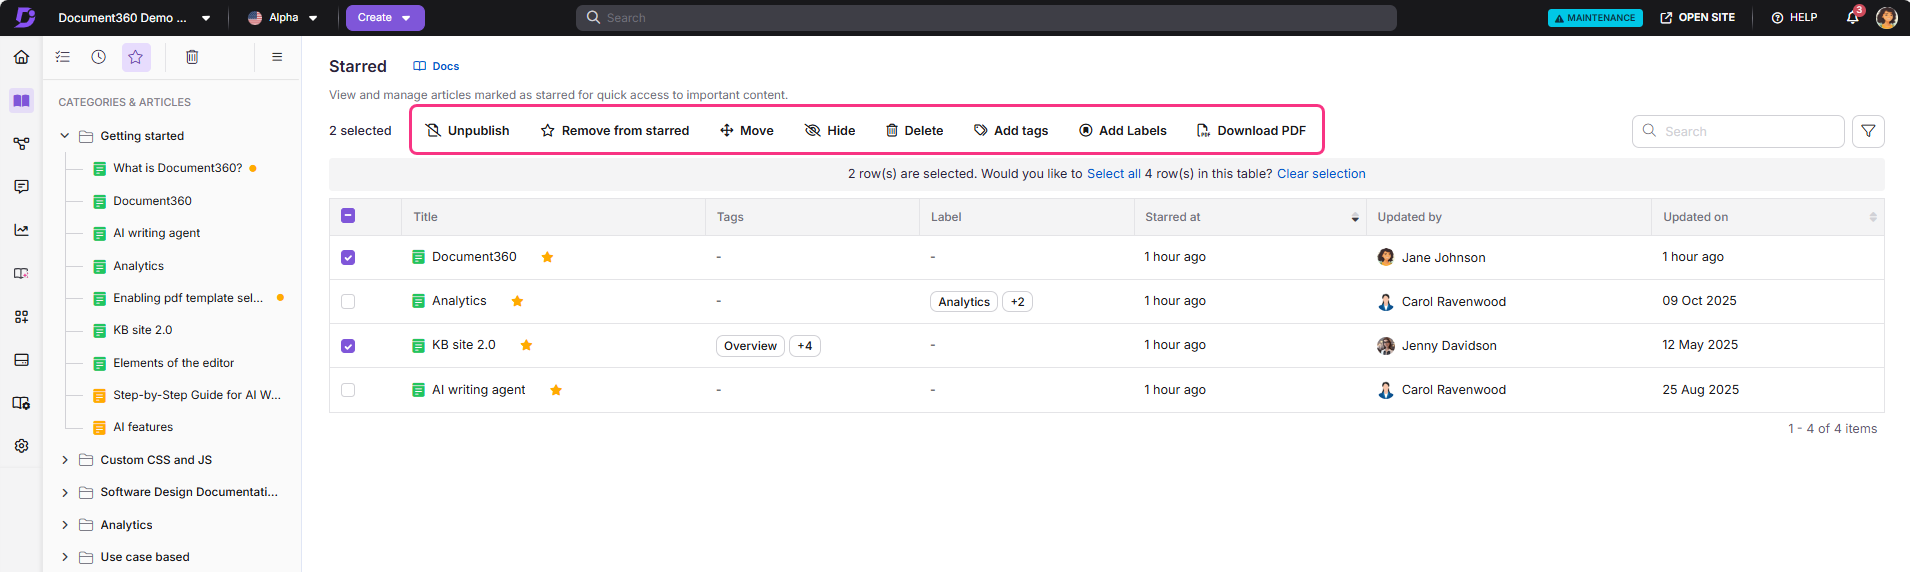Image resolution: width=1910 pixels, height=572 pixels.
Task: Open the knowledge base glossary icon in sidebar
Action: click(x=21, y=273)
